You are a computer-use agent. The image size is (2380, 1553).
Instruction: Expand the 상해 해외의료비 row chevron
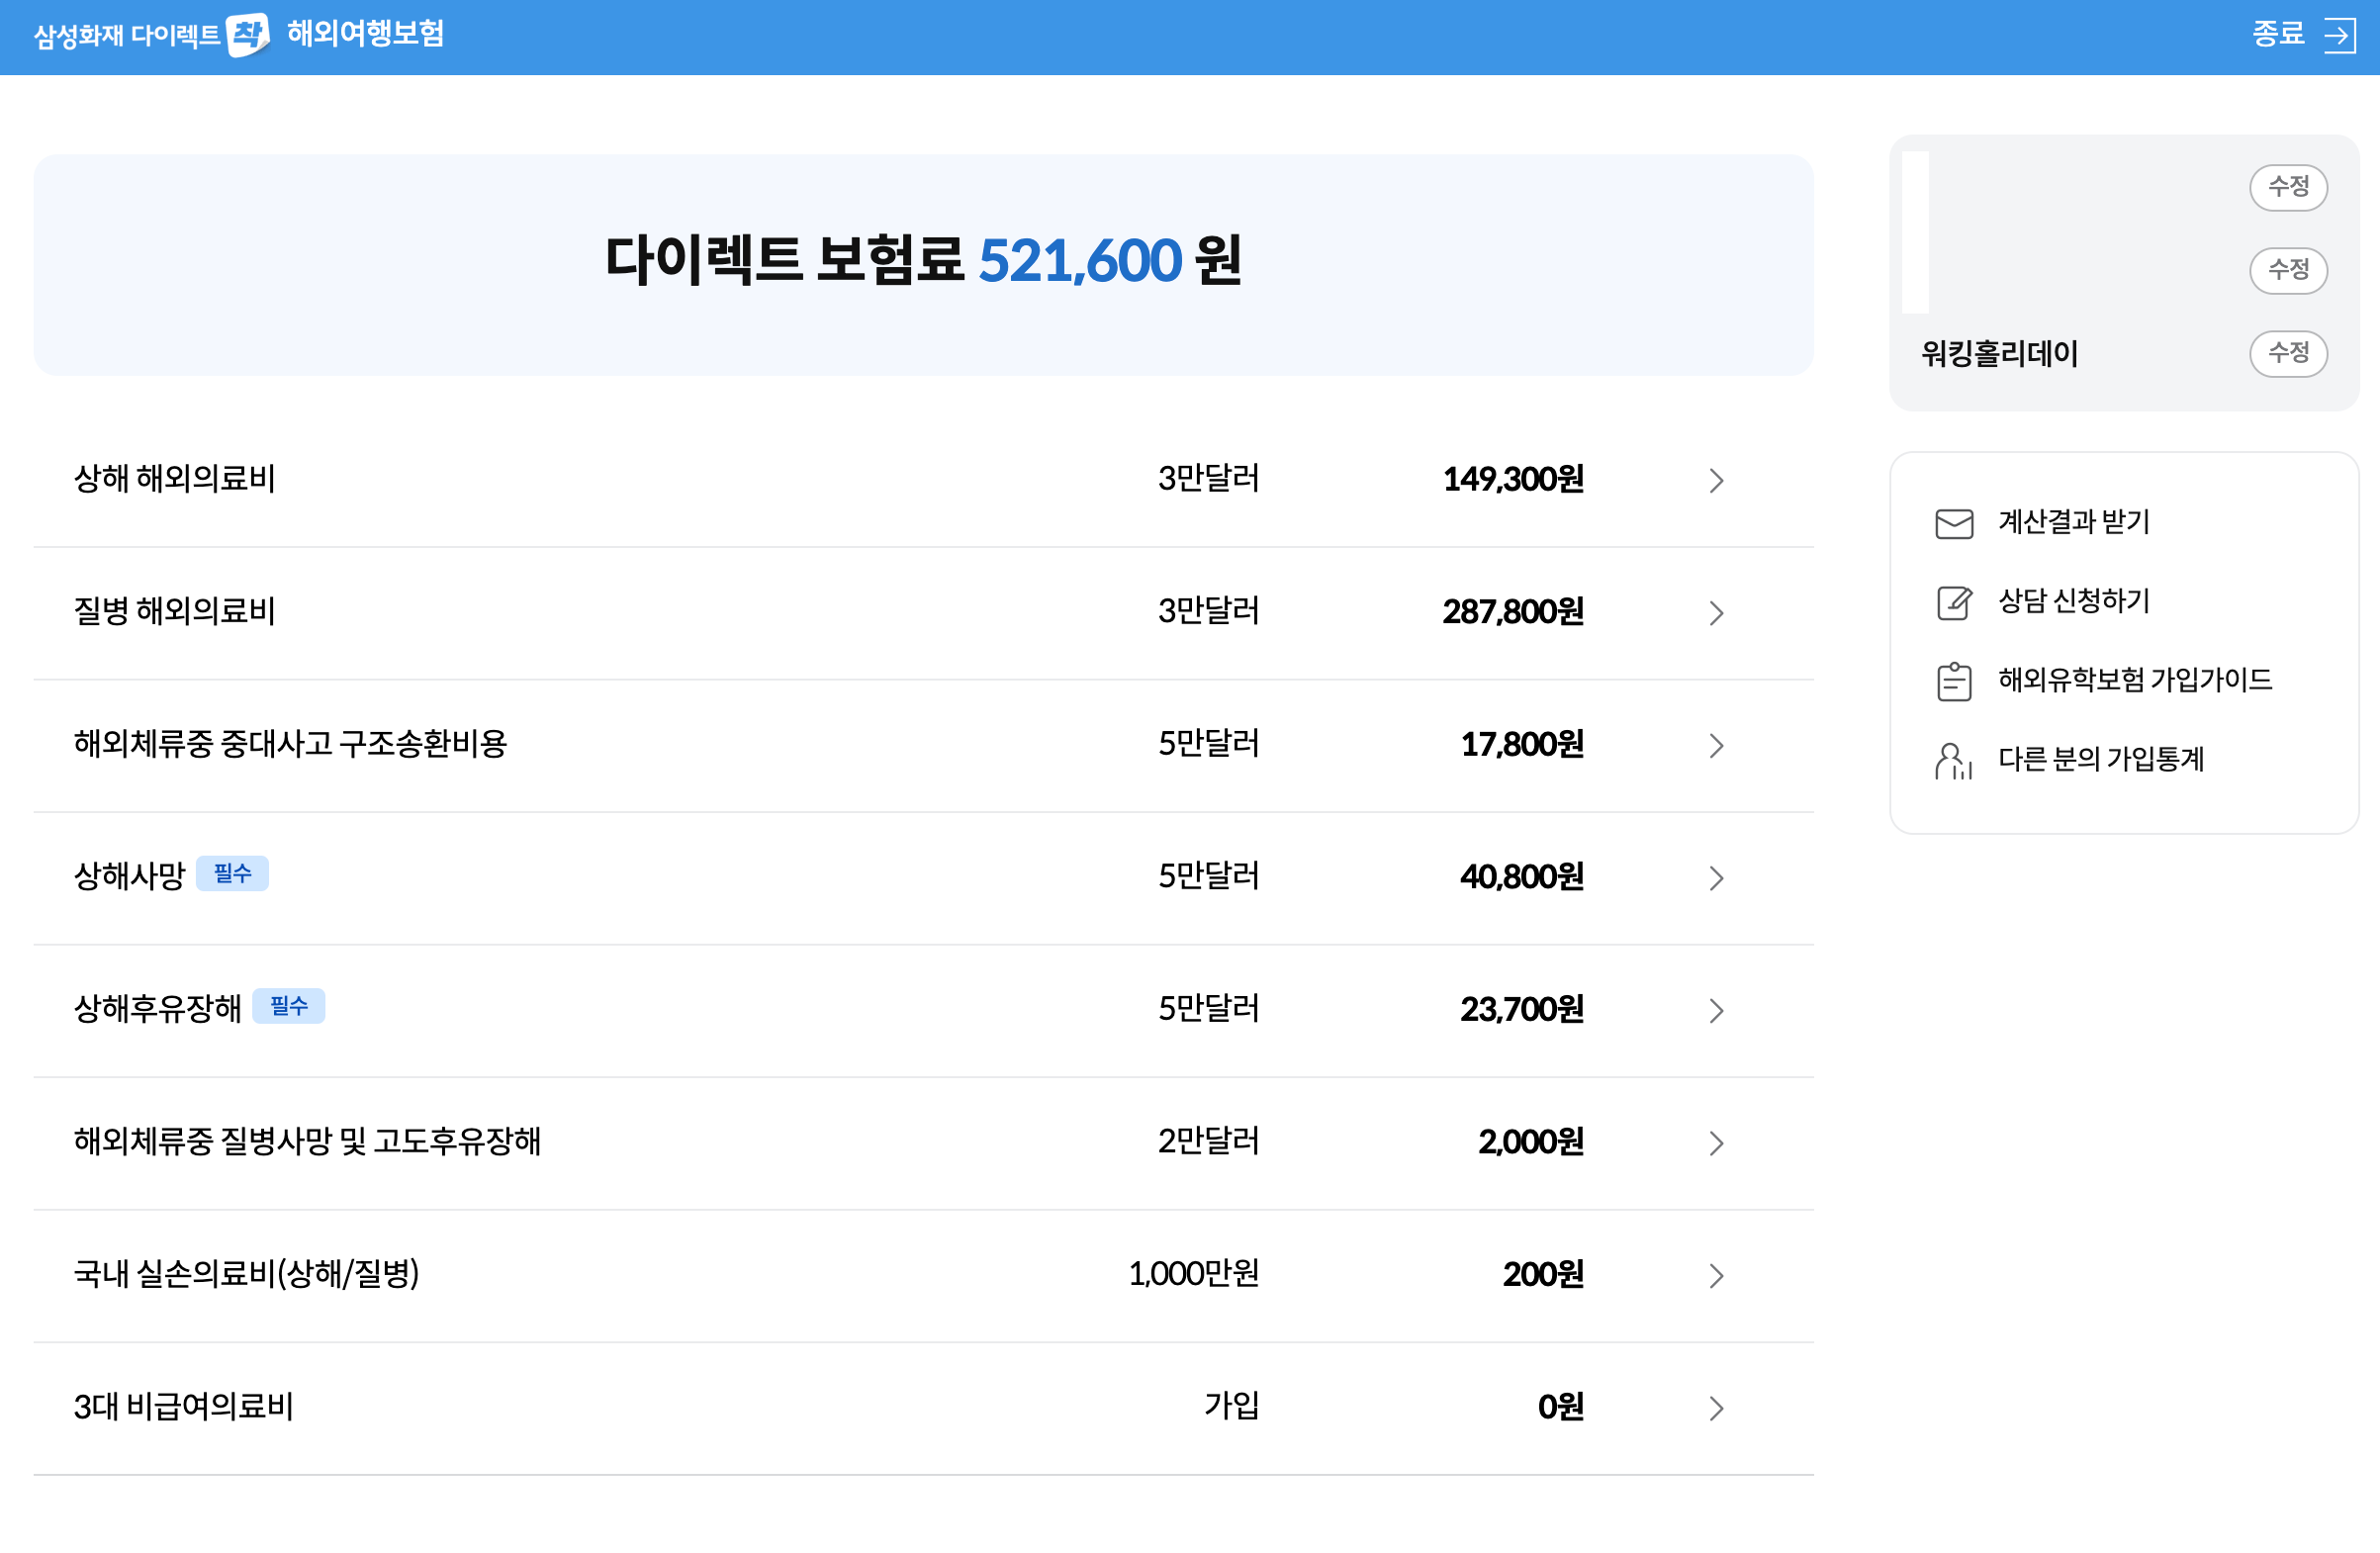tap(1716, 480)
